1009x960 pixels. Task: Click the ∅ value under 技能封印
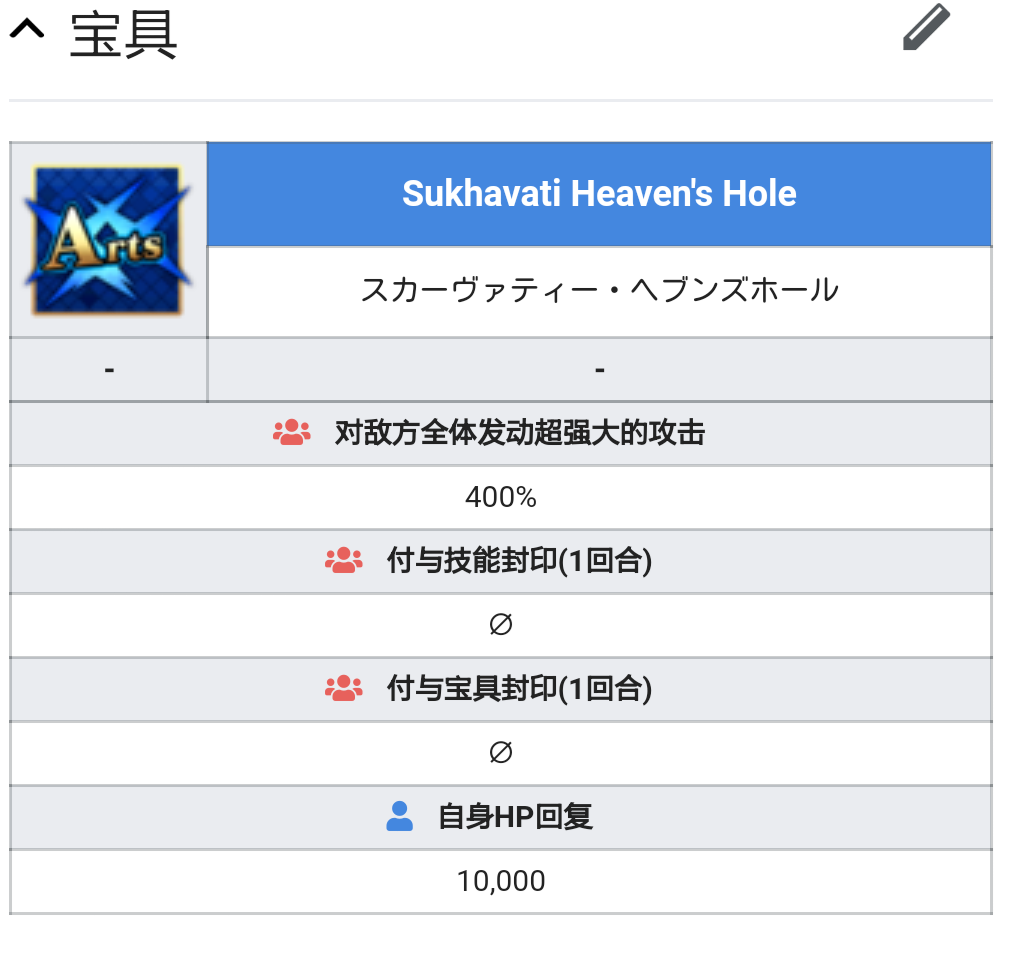(x=501, y=625)
